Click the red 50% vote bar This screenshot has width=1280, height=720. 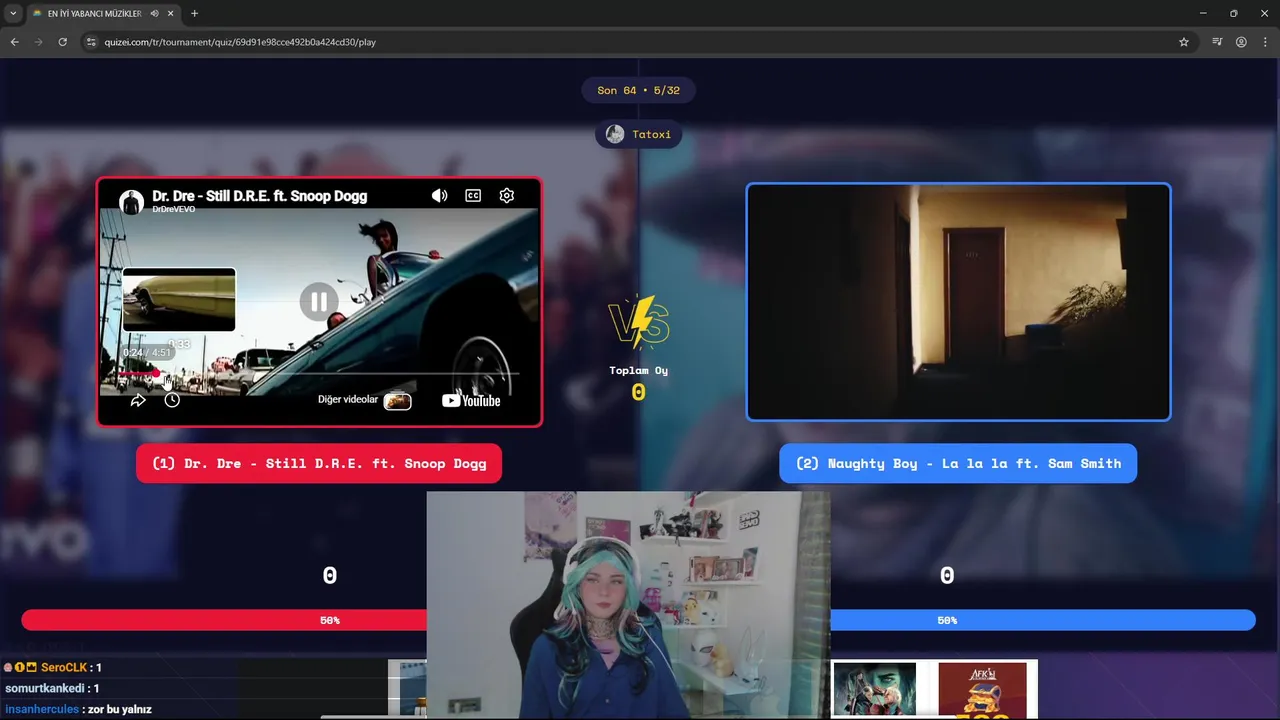coord(224,620)
